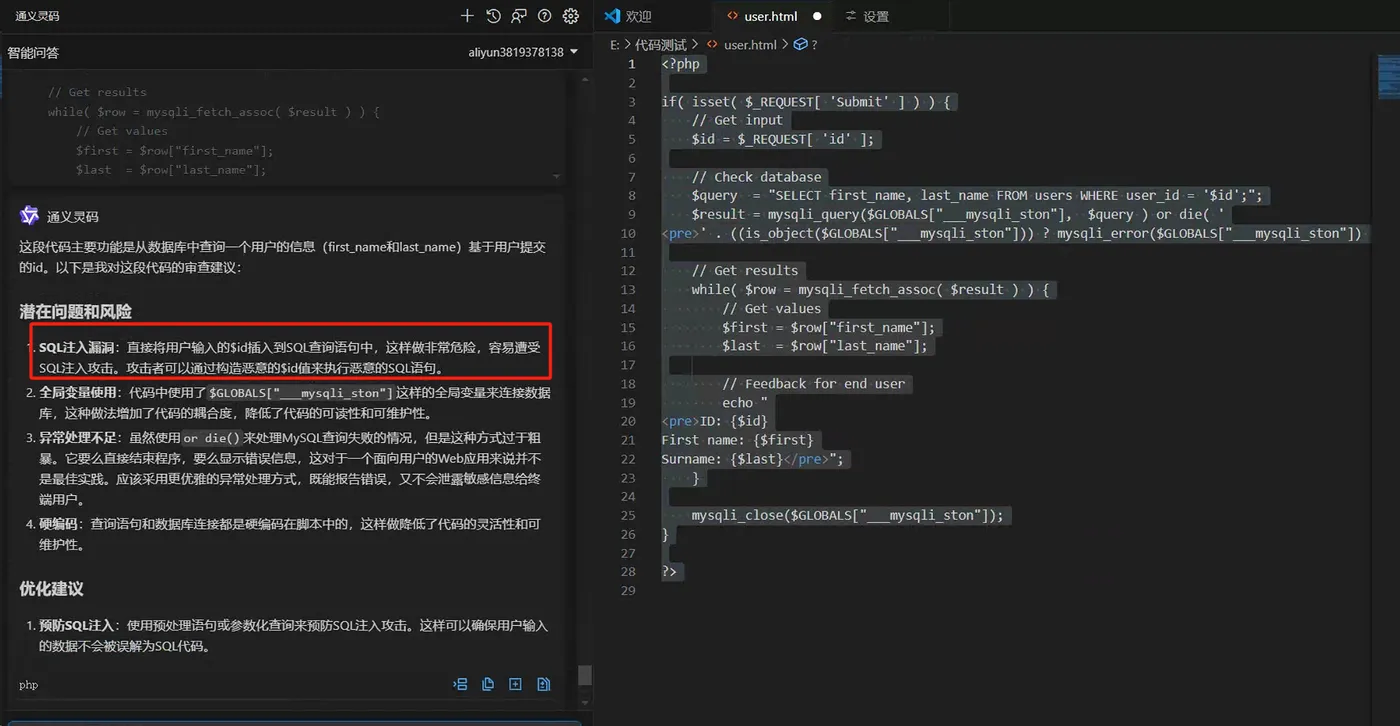The height and width of the screenshot is (726, 1400).
Task: Click the SQL注入漏洞 list item
Action: pos(291,358)
